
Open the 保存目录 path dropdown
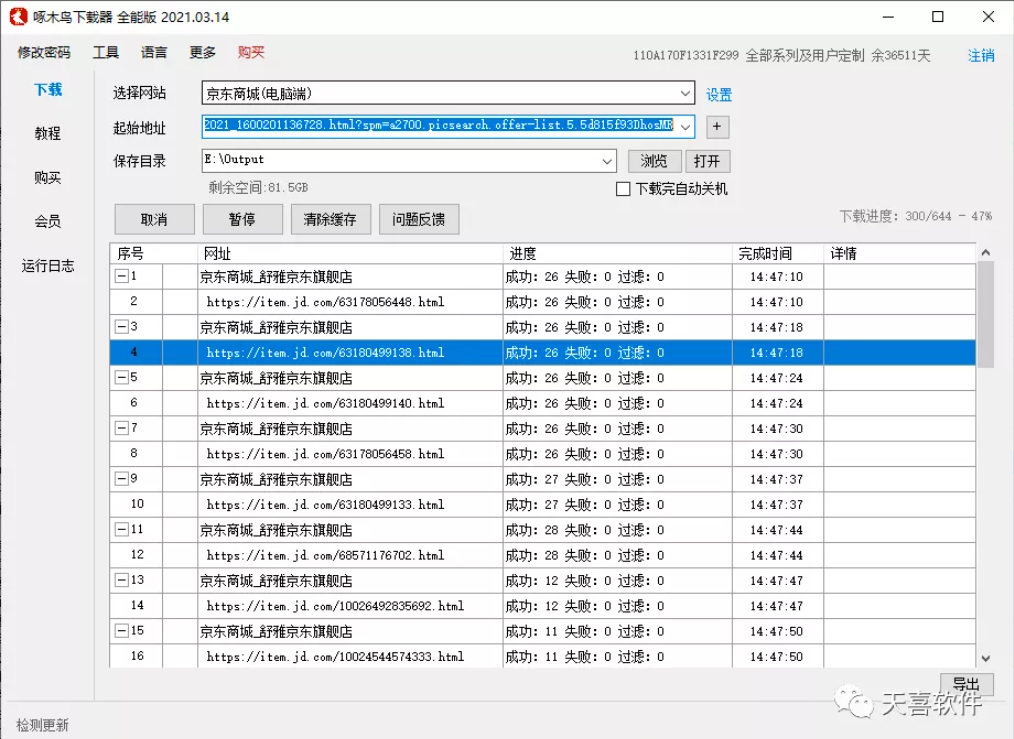tap(607, 161)
